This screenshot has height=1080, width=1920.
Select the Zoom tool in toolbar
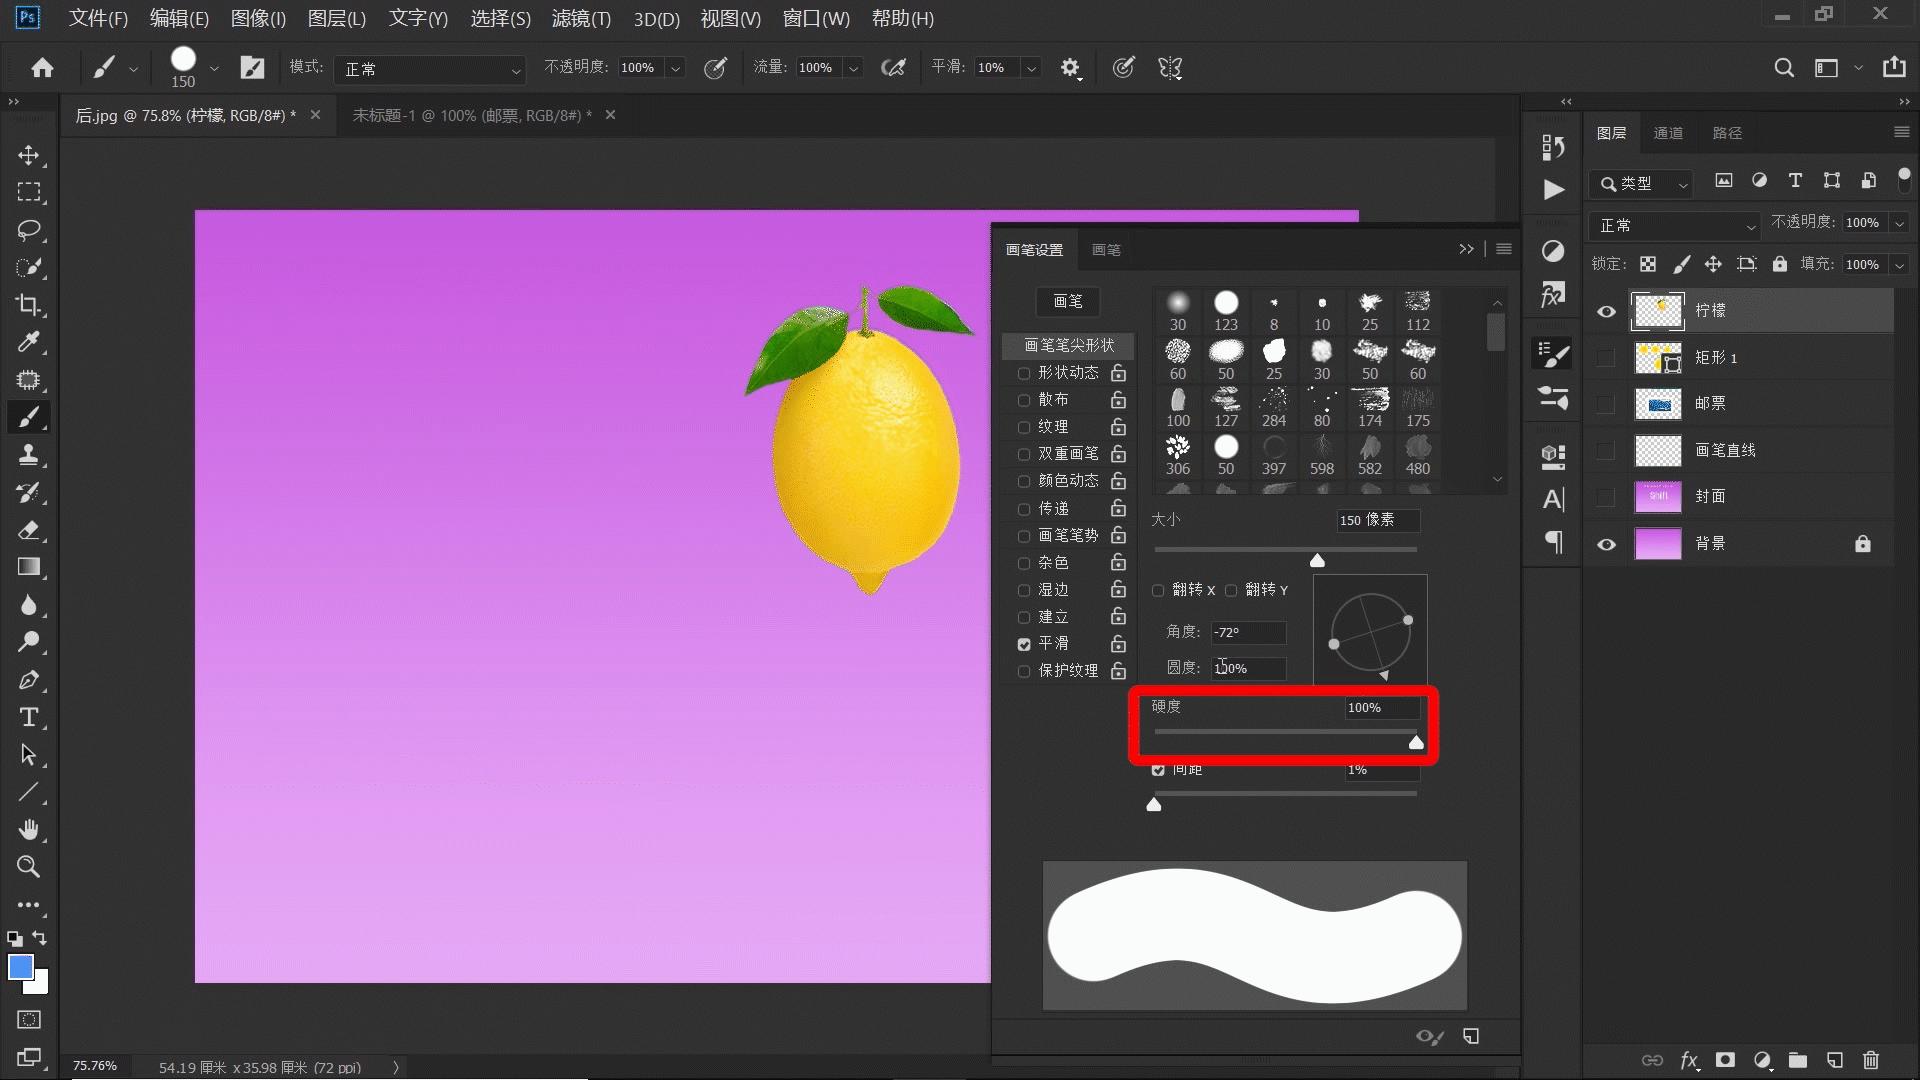(28, 867)
